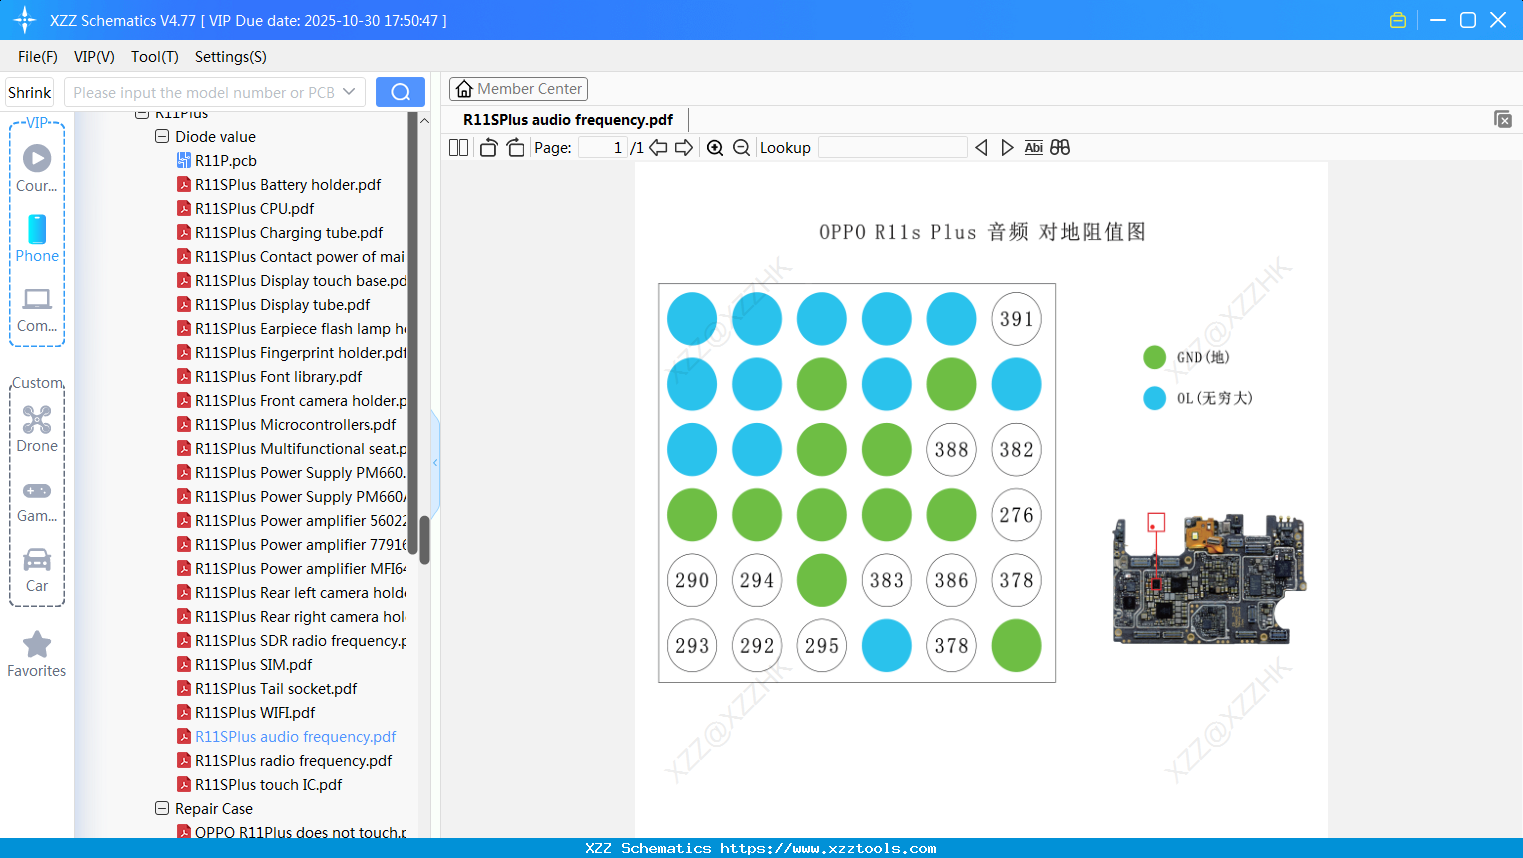This screenshot has height=858, width=1523.
Task: Collapse the R11Plus tree node
Action: 142,114
